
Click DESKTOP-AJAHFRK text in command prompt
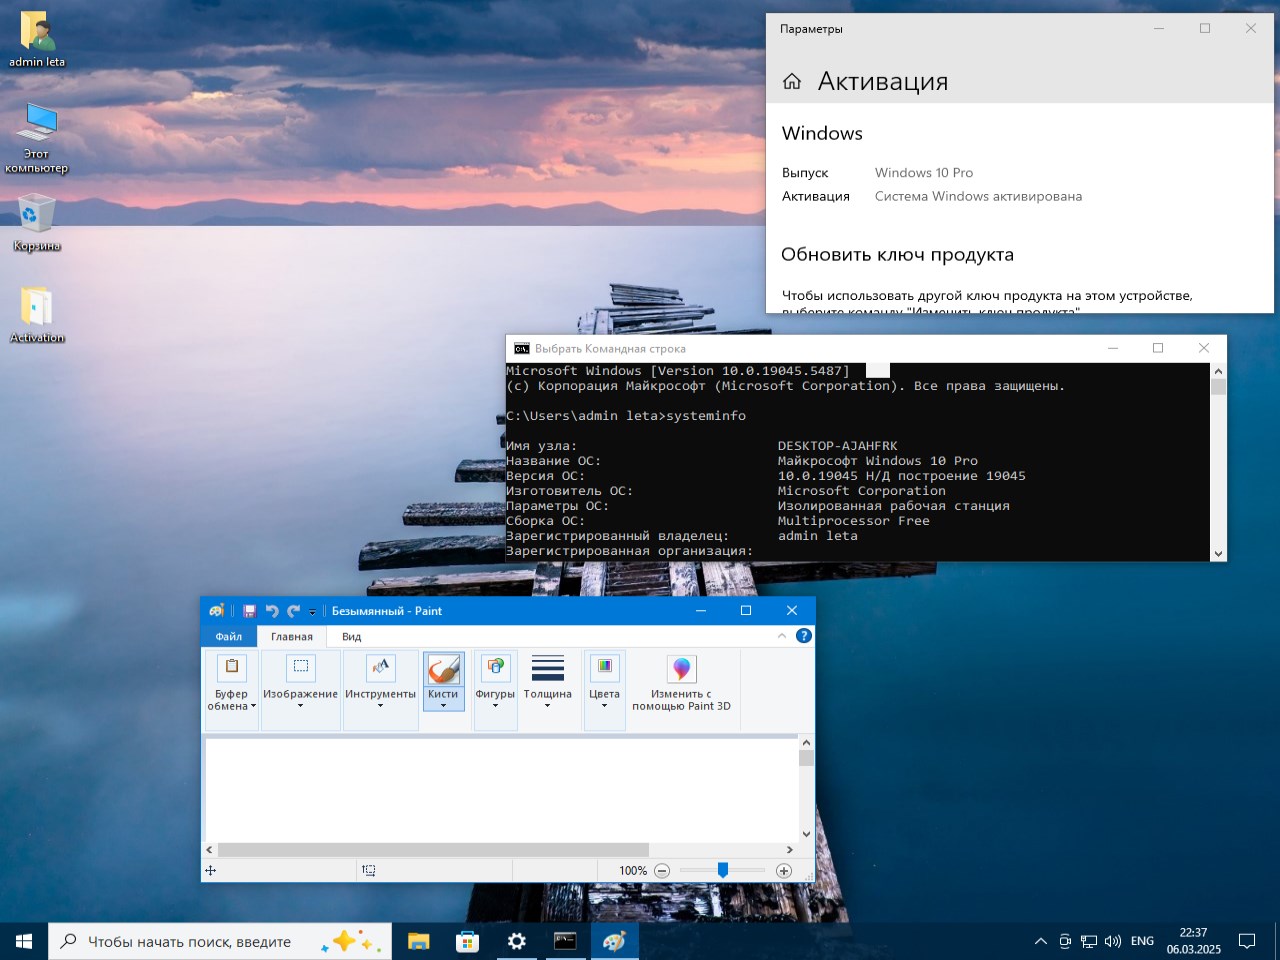(x=837, y=446)
